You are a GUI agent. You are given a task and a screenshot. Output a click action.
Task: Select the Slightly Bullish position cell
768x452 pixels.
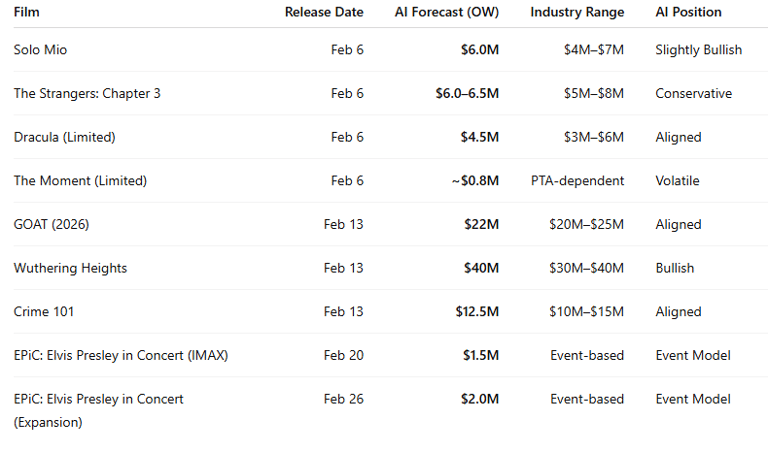point(698,49)
